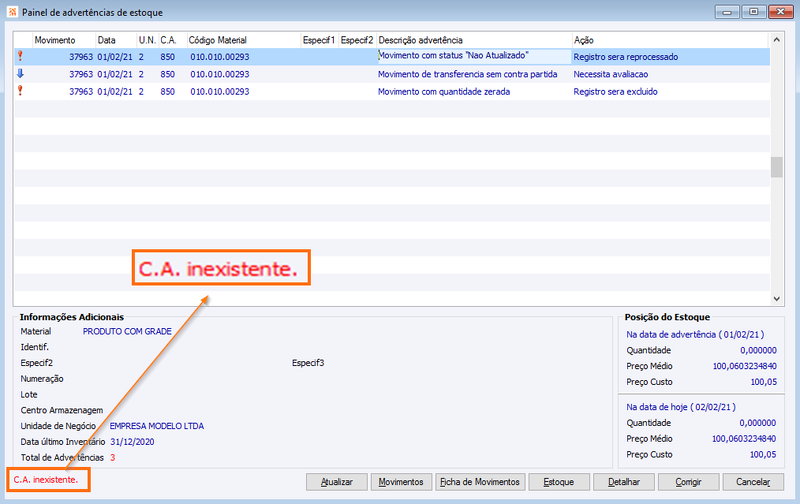Viewport: 800px width, 504px height.
Task: Click the application icon in the title bar
Action: (x=13, y=12)
